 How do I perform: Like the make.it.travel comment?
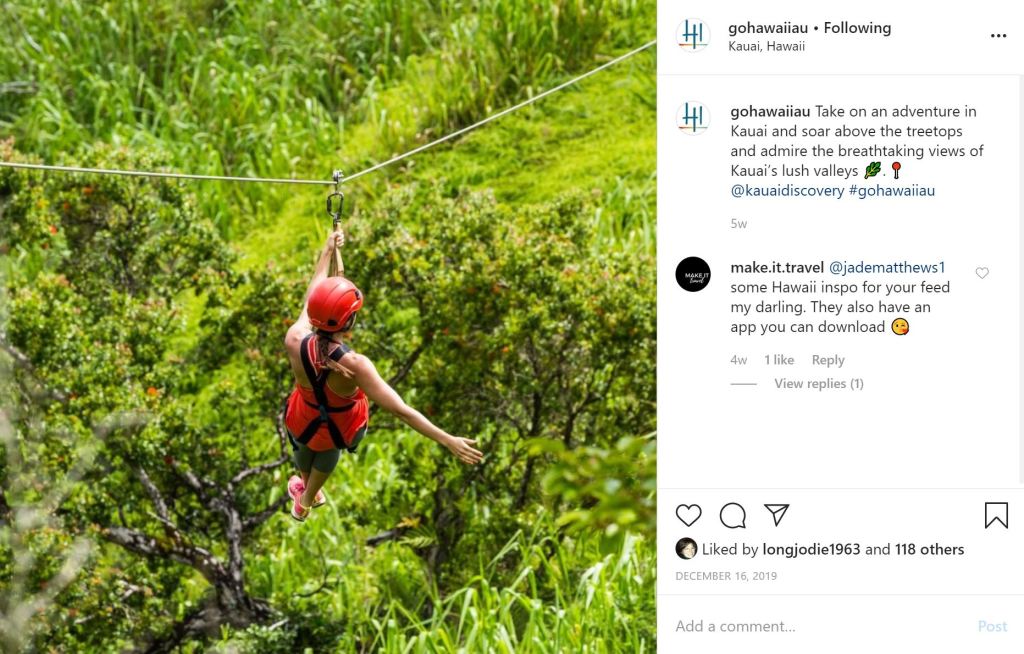point(982,273)
